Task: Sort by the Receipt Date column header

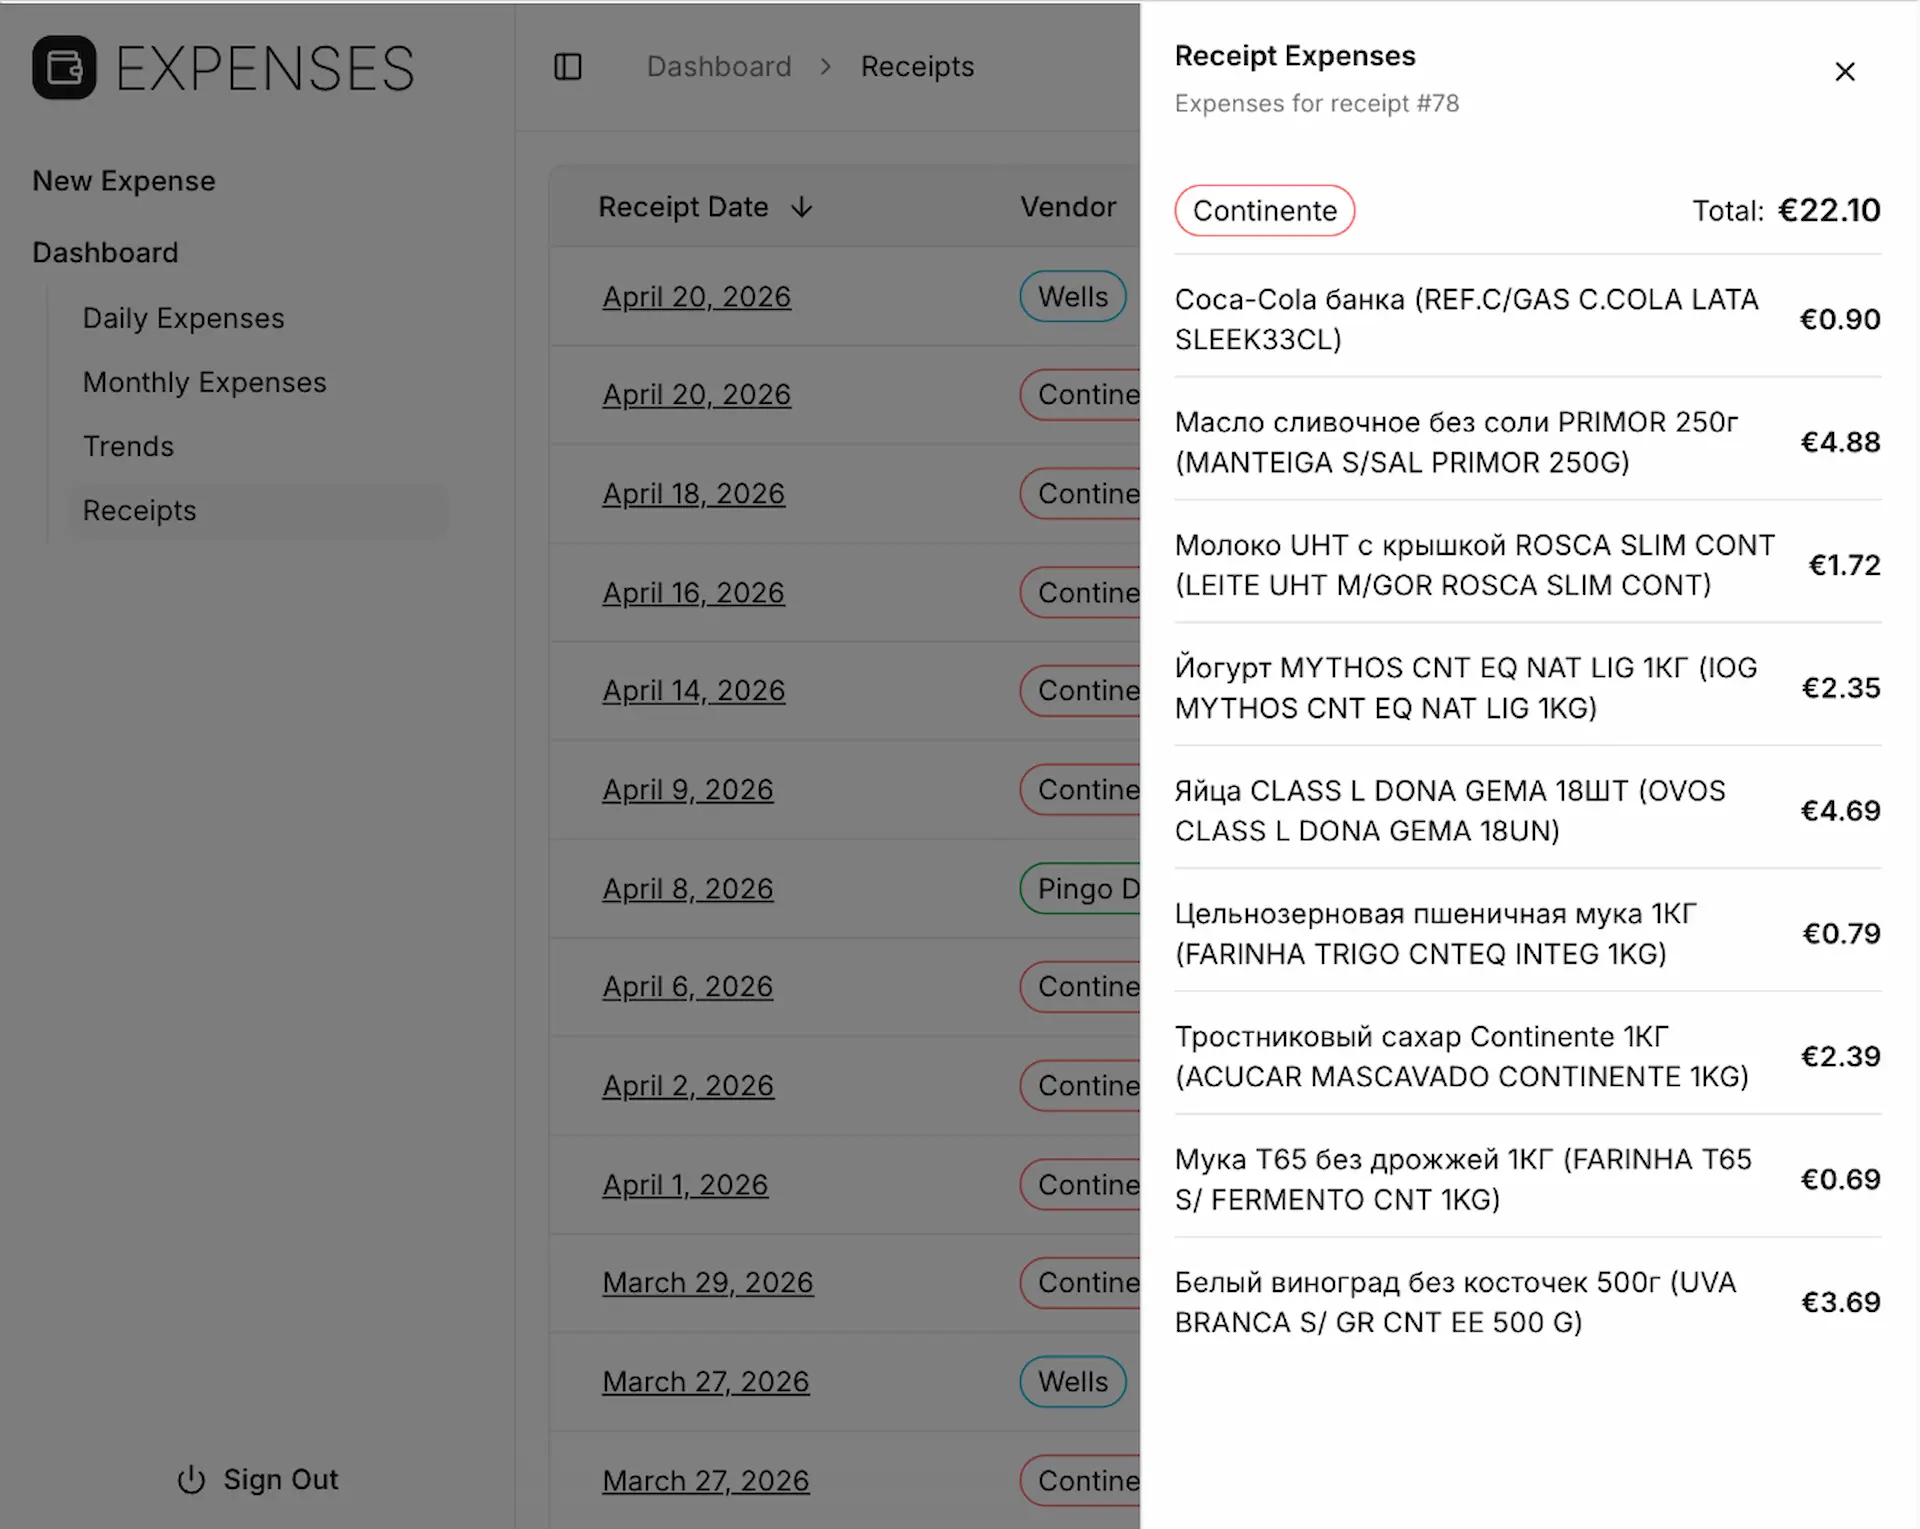Action: click(684, 207)
